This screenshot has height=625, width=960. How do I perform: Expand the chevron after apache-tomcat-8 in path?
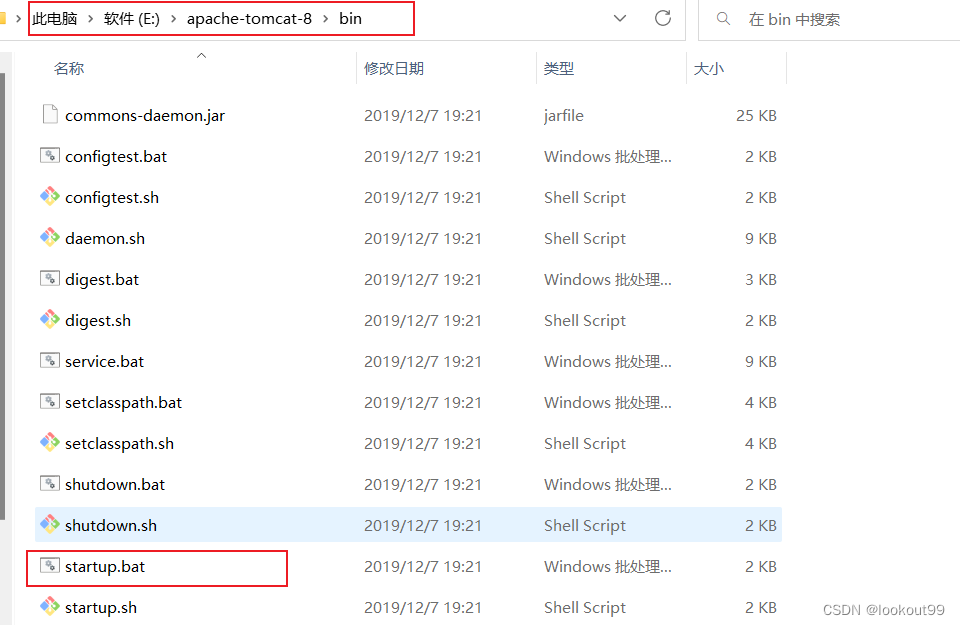[x=326, y=19]
